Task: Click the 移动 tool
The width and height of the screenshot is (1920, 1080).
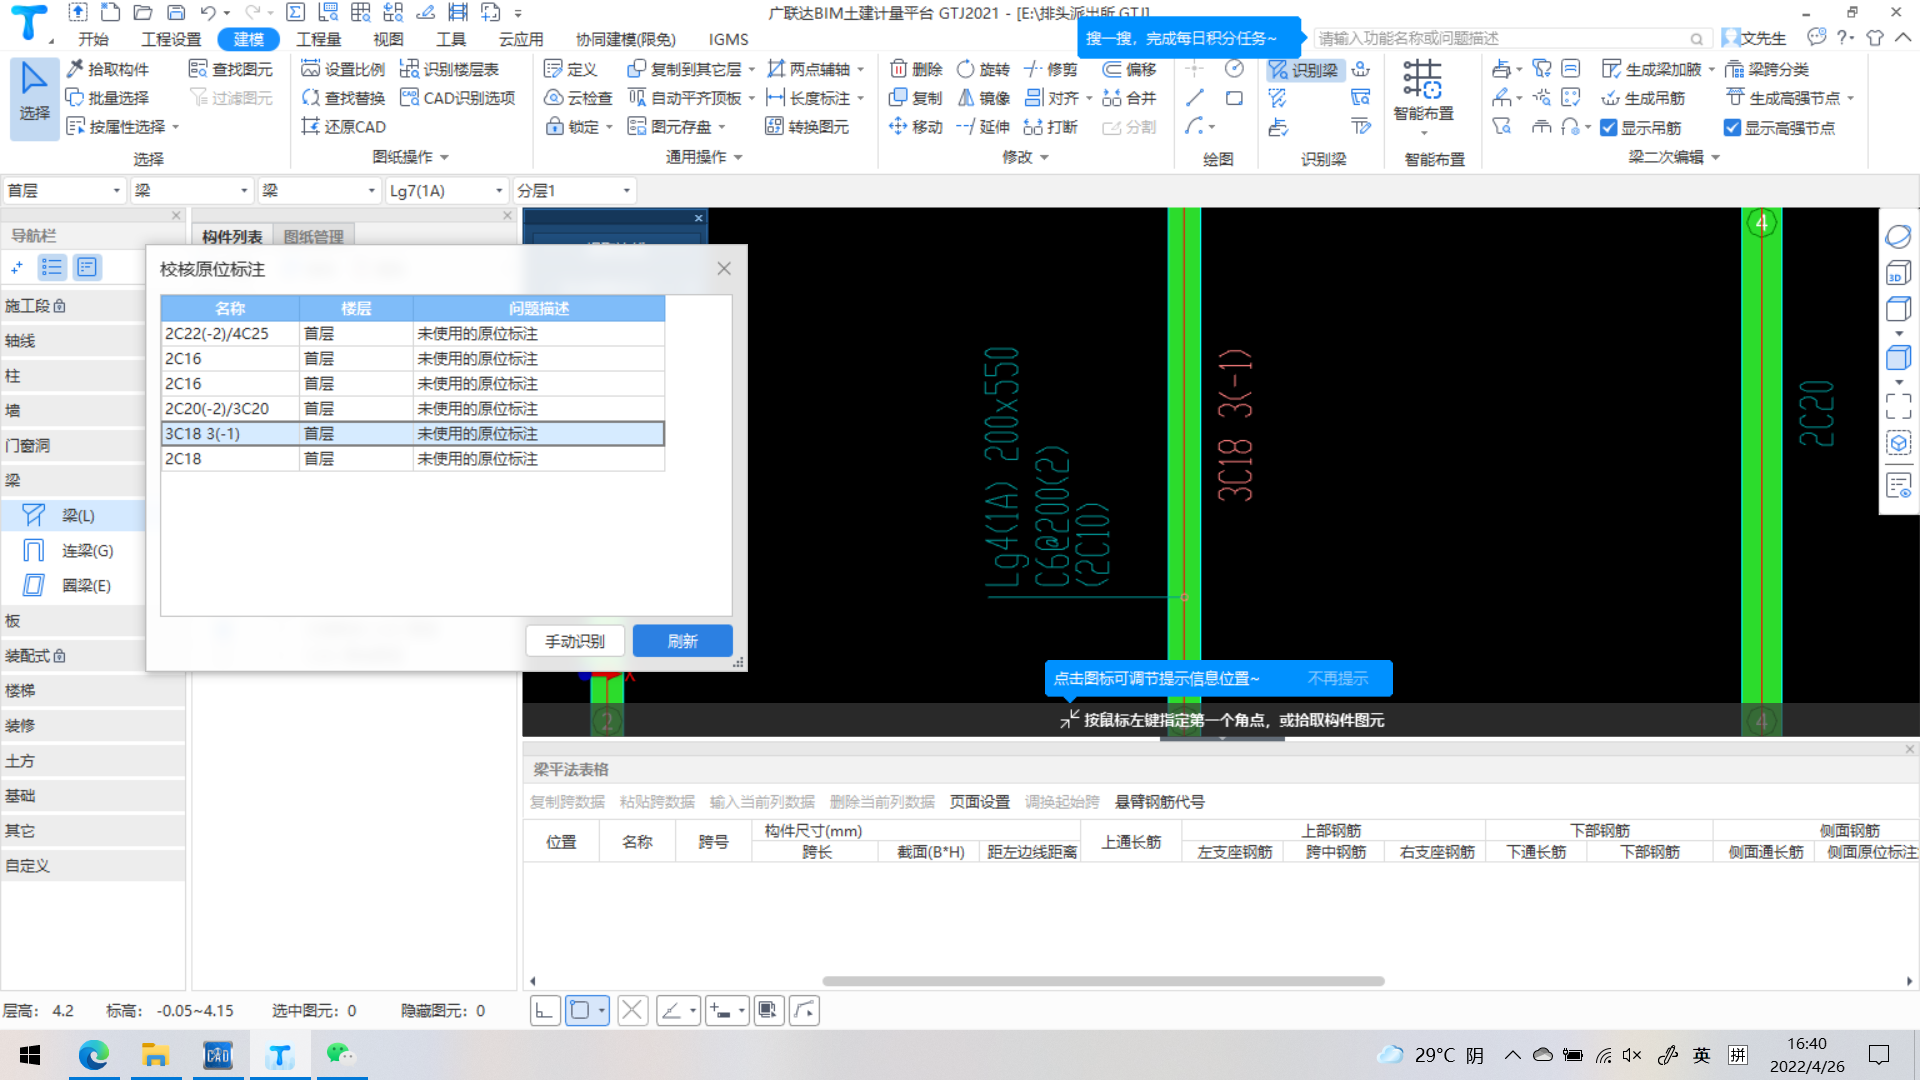Action: pyautogui.click(x=916, y=127)
